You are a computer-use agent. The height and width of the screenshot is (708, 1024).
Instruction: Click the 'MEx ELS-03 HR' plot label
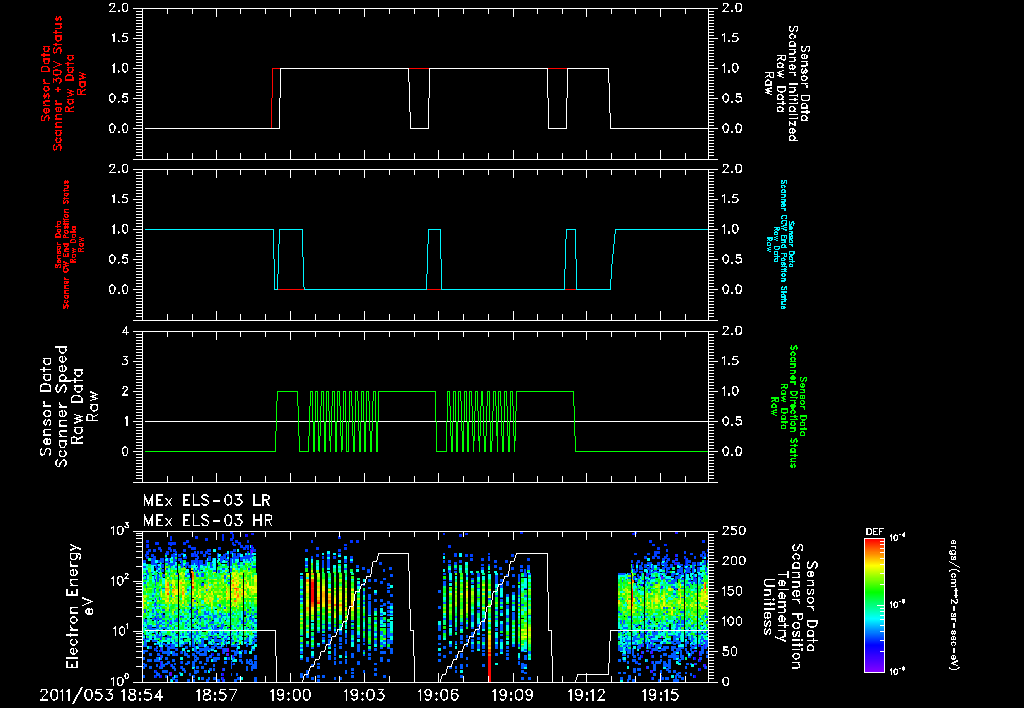(208, 521)
